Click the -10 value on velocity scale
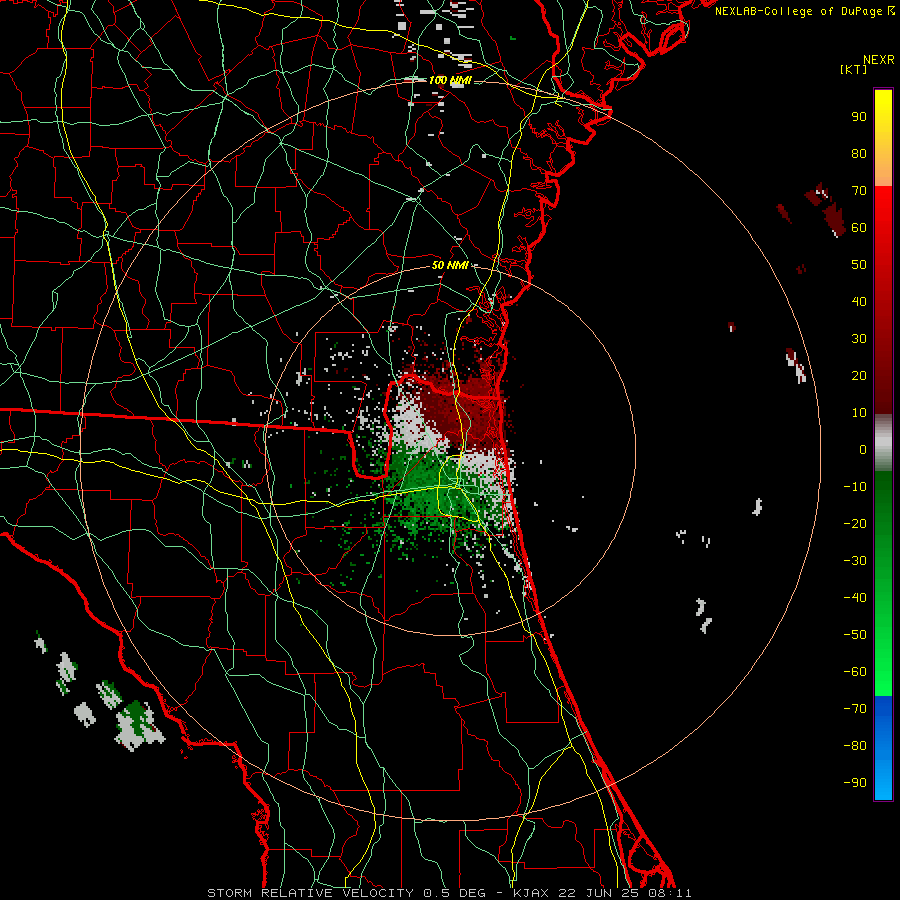This screenshot has height=900, width=900. (855, 487)
